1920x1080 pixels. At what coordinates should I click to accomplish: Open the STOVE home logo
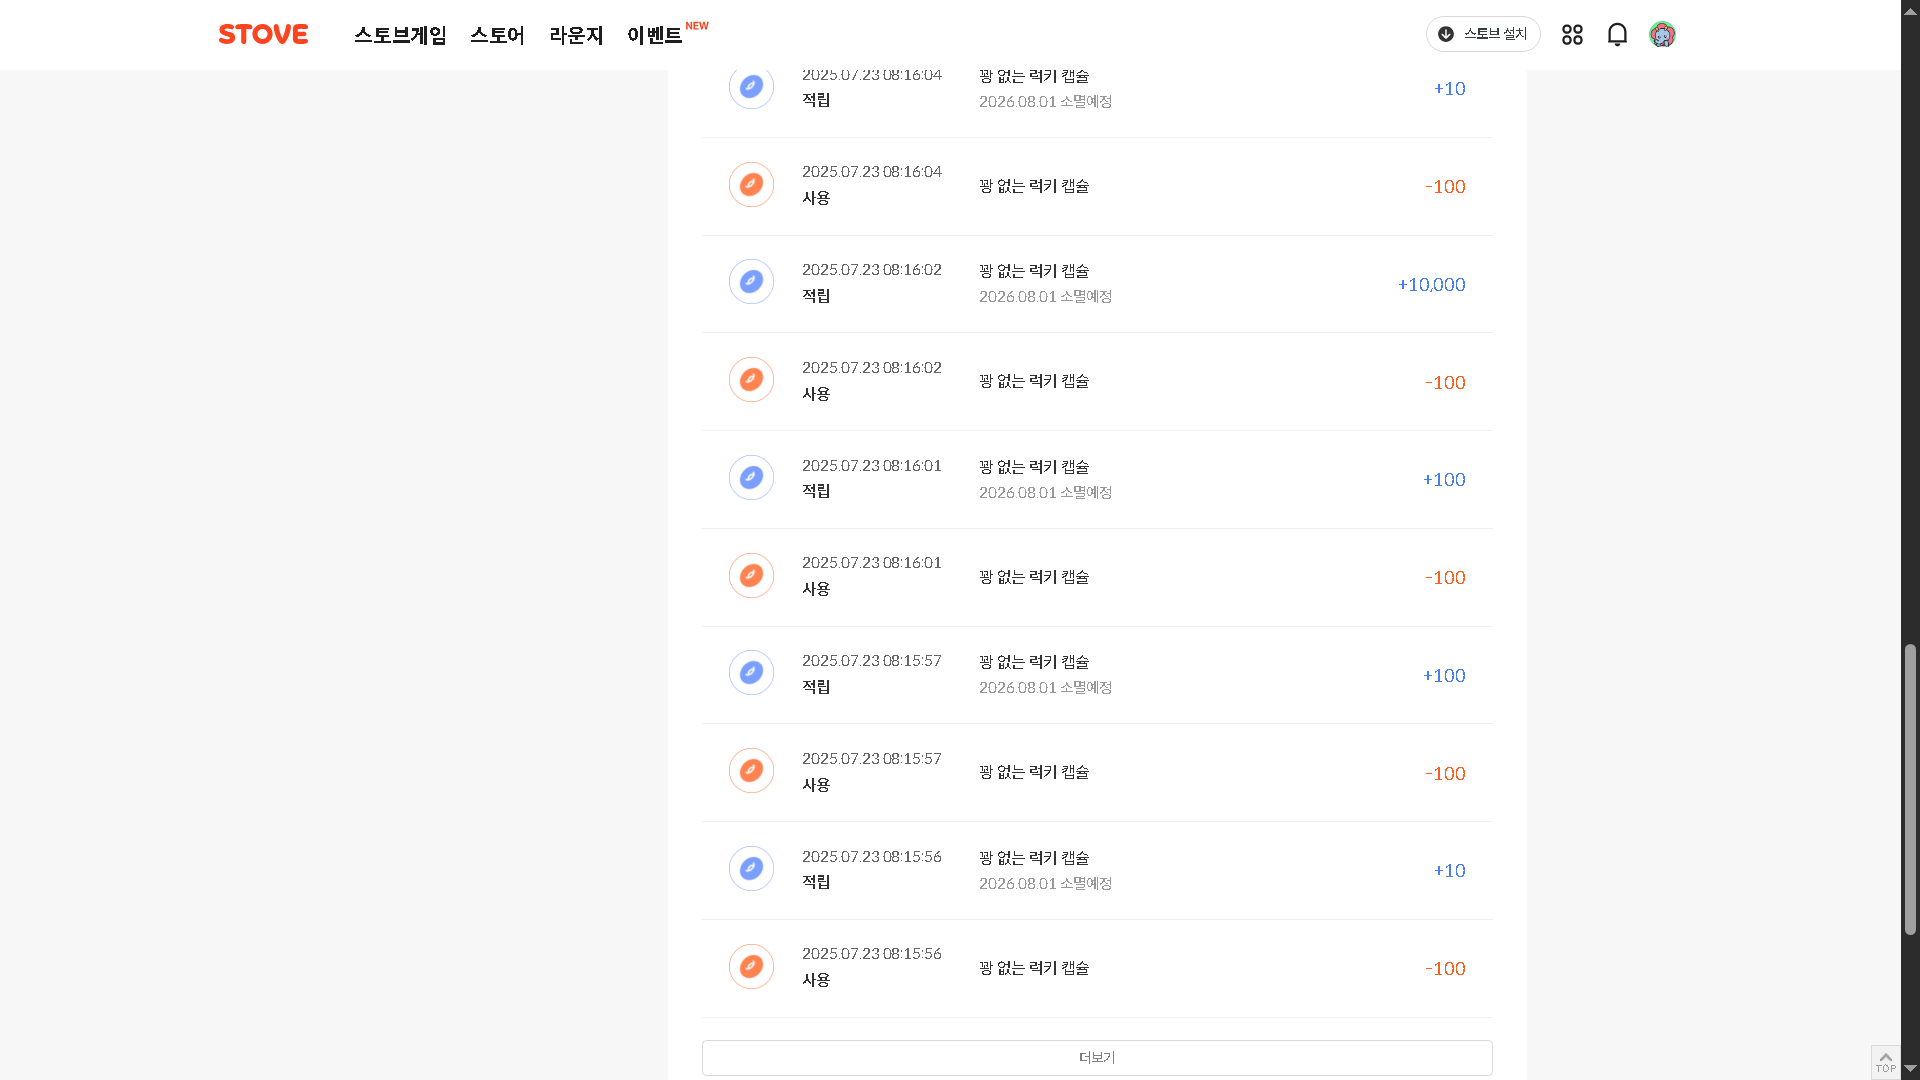tap(263, 34)
